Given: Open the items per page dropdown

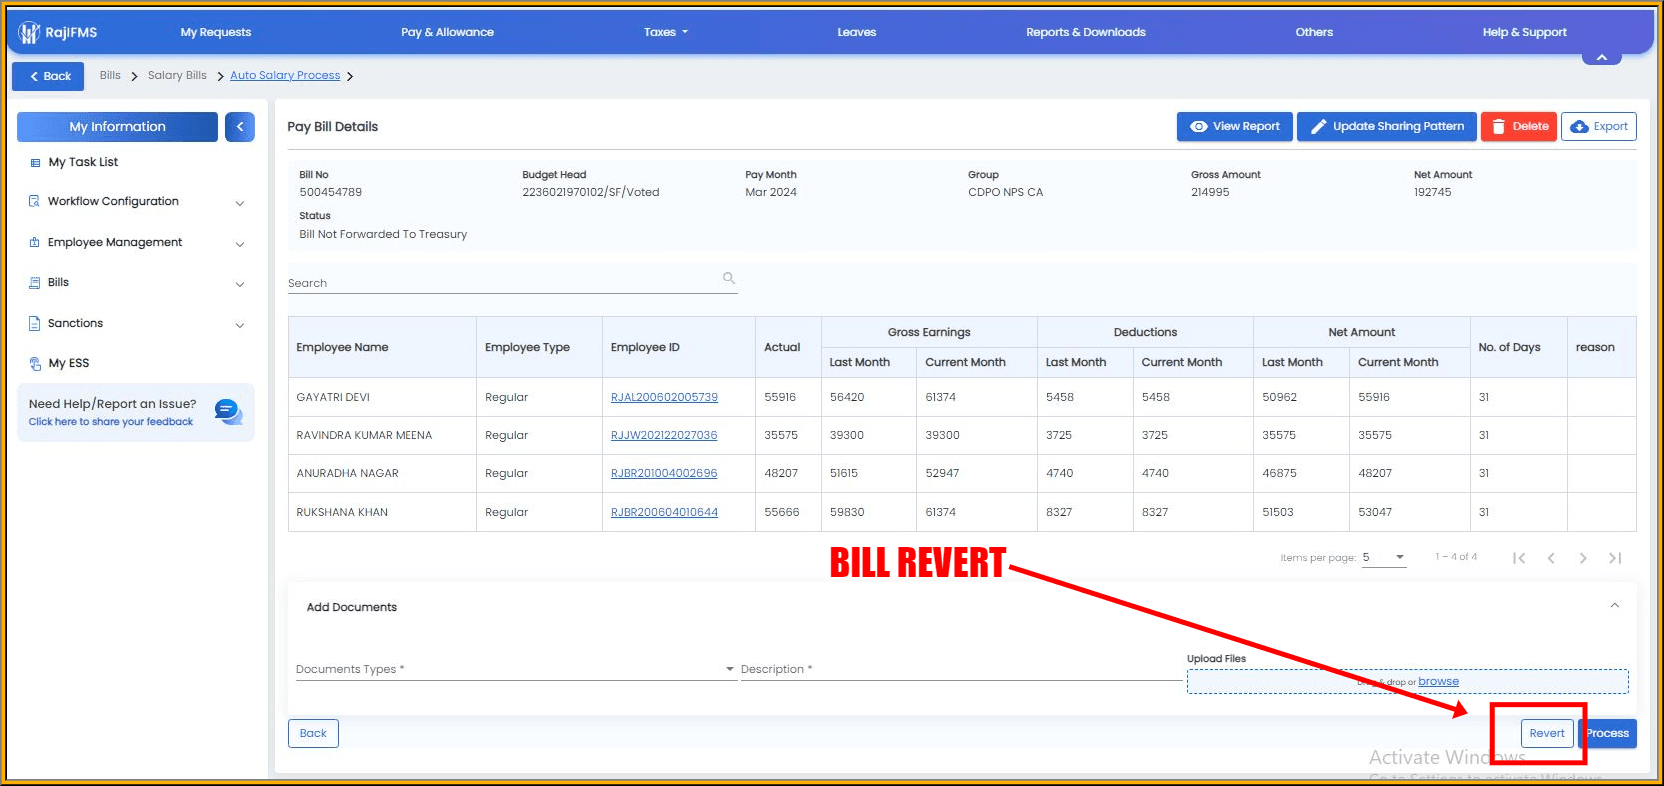Looking at the screenshot, I should coord(1384,557).
